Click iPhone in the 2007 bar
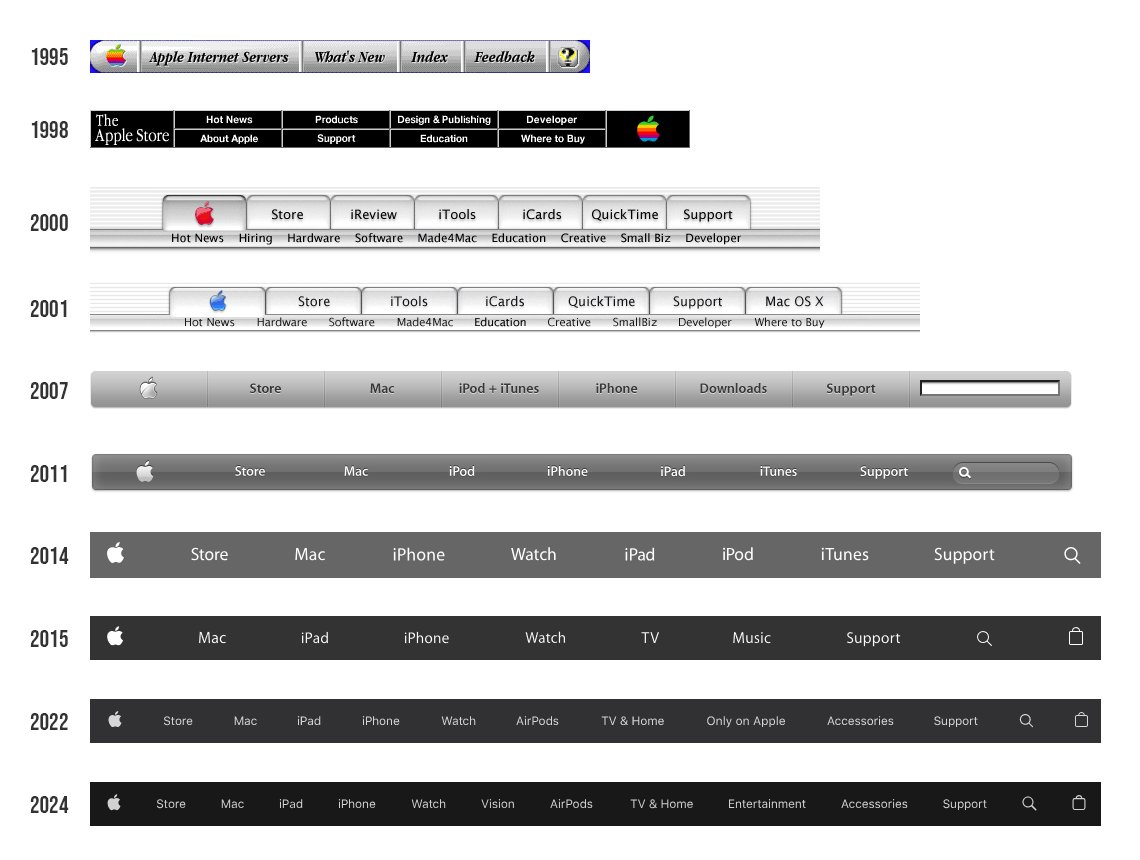The height and width of the screenshot is (860, 1140). pos(617,388)
